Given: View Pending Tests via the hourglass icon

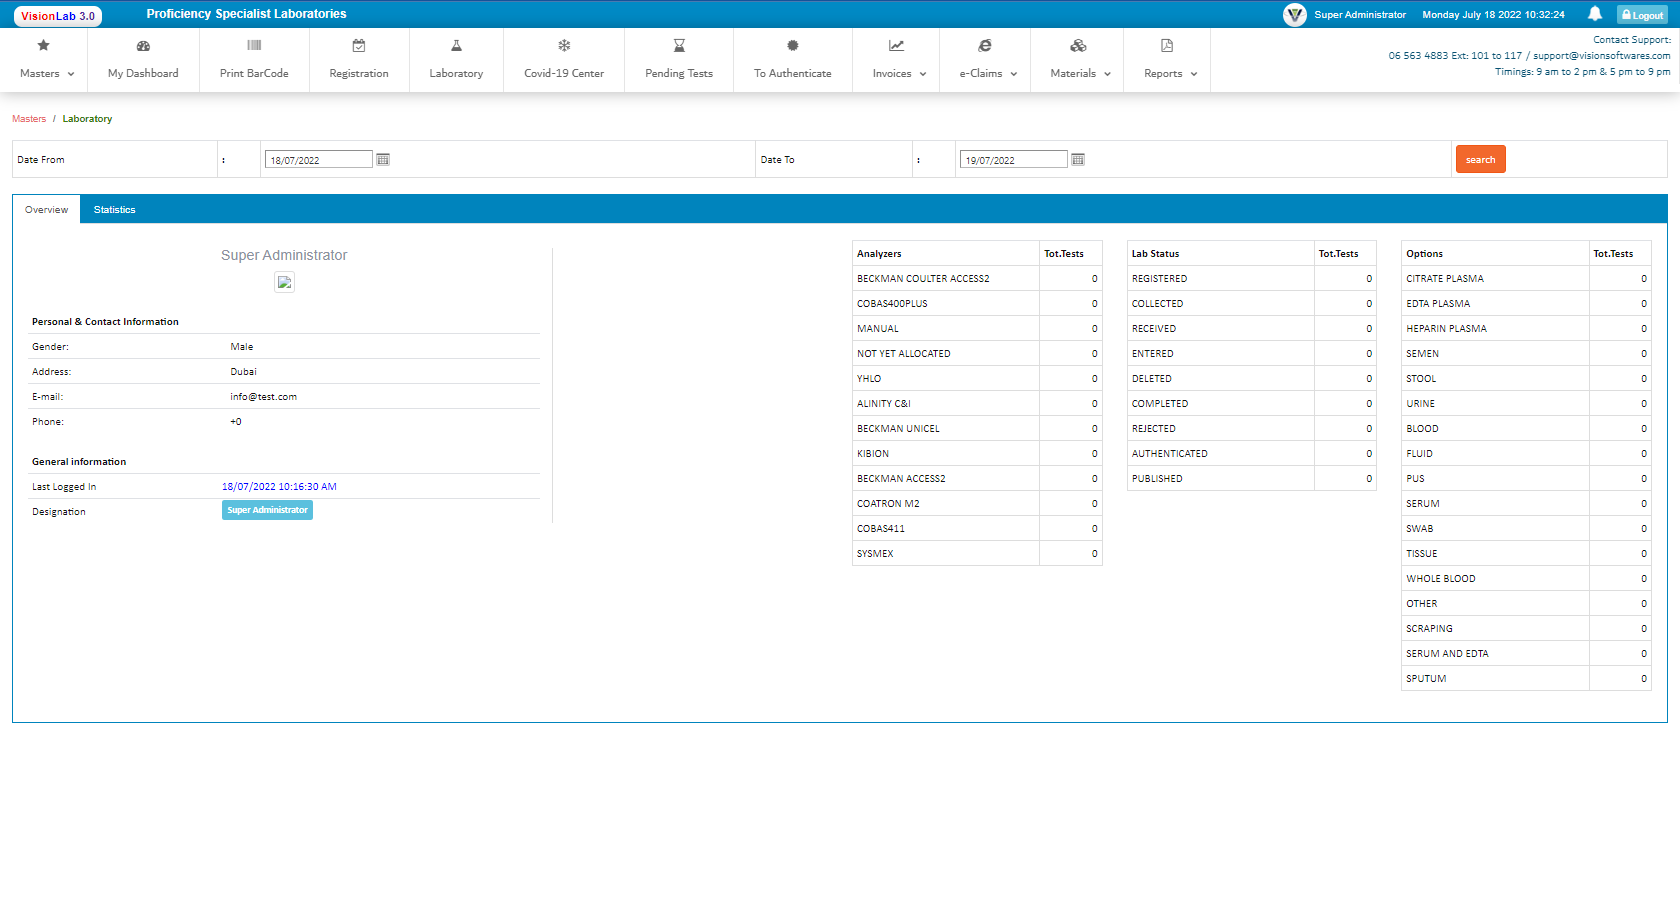Looking at the screenshot, I should [679, 45].
